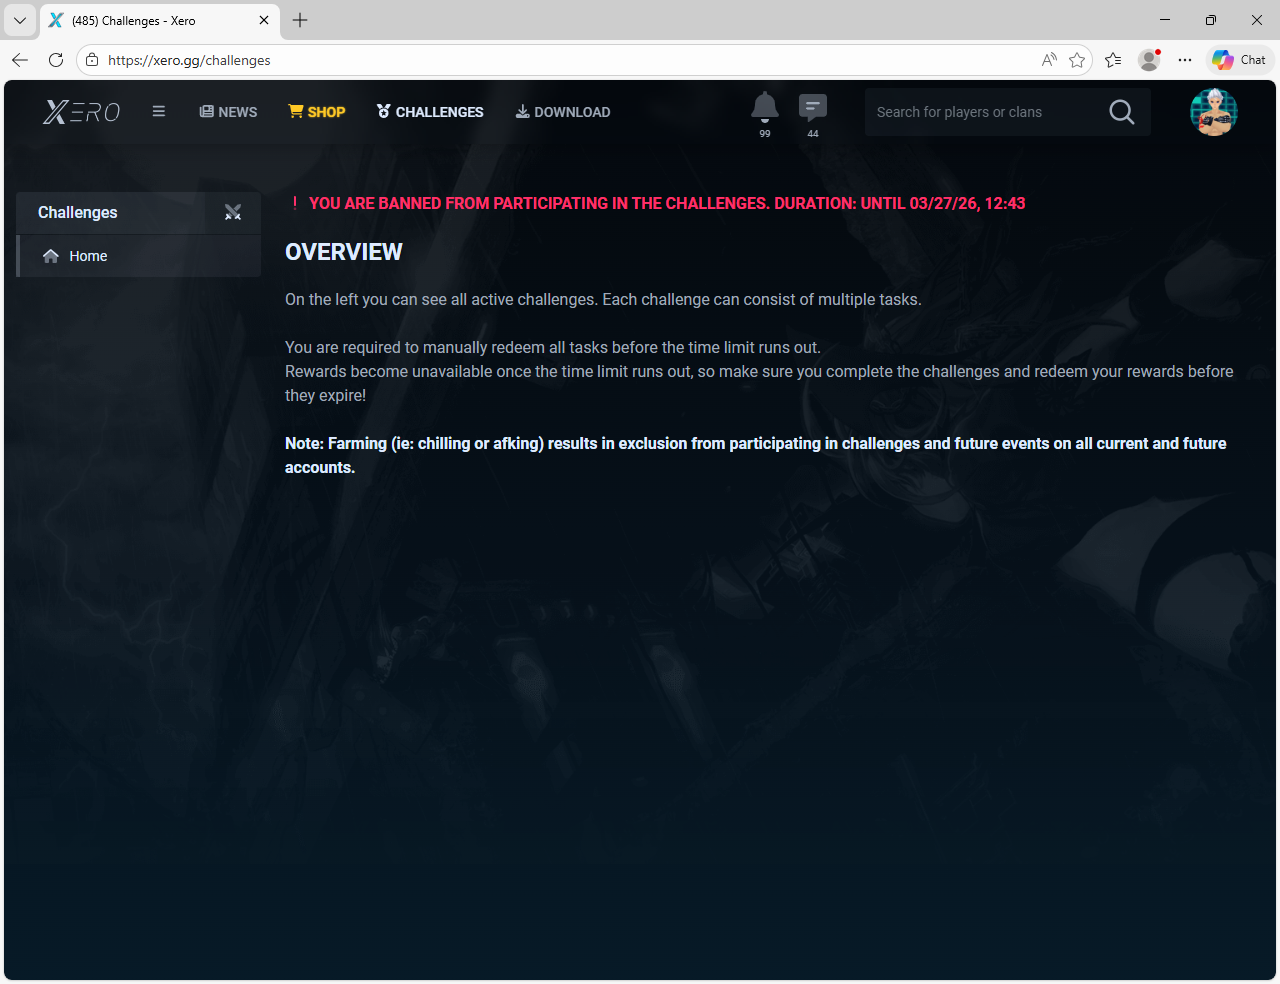Add this page to favorites star
1280x984 pixels.
[x=1077, y=60]
